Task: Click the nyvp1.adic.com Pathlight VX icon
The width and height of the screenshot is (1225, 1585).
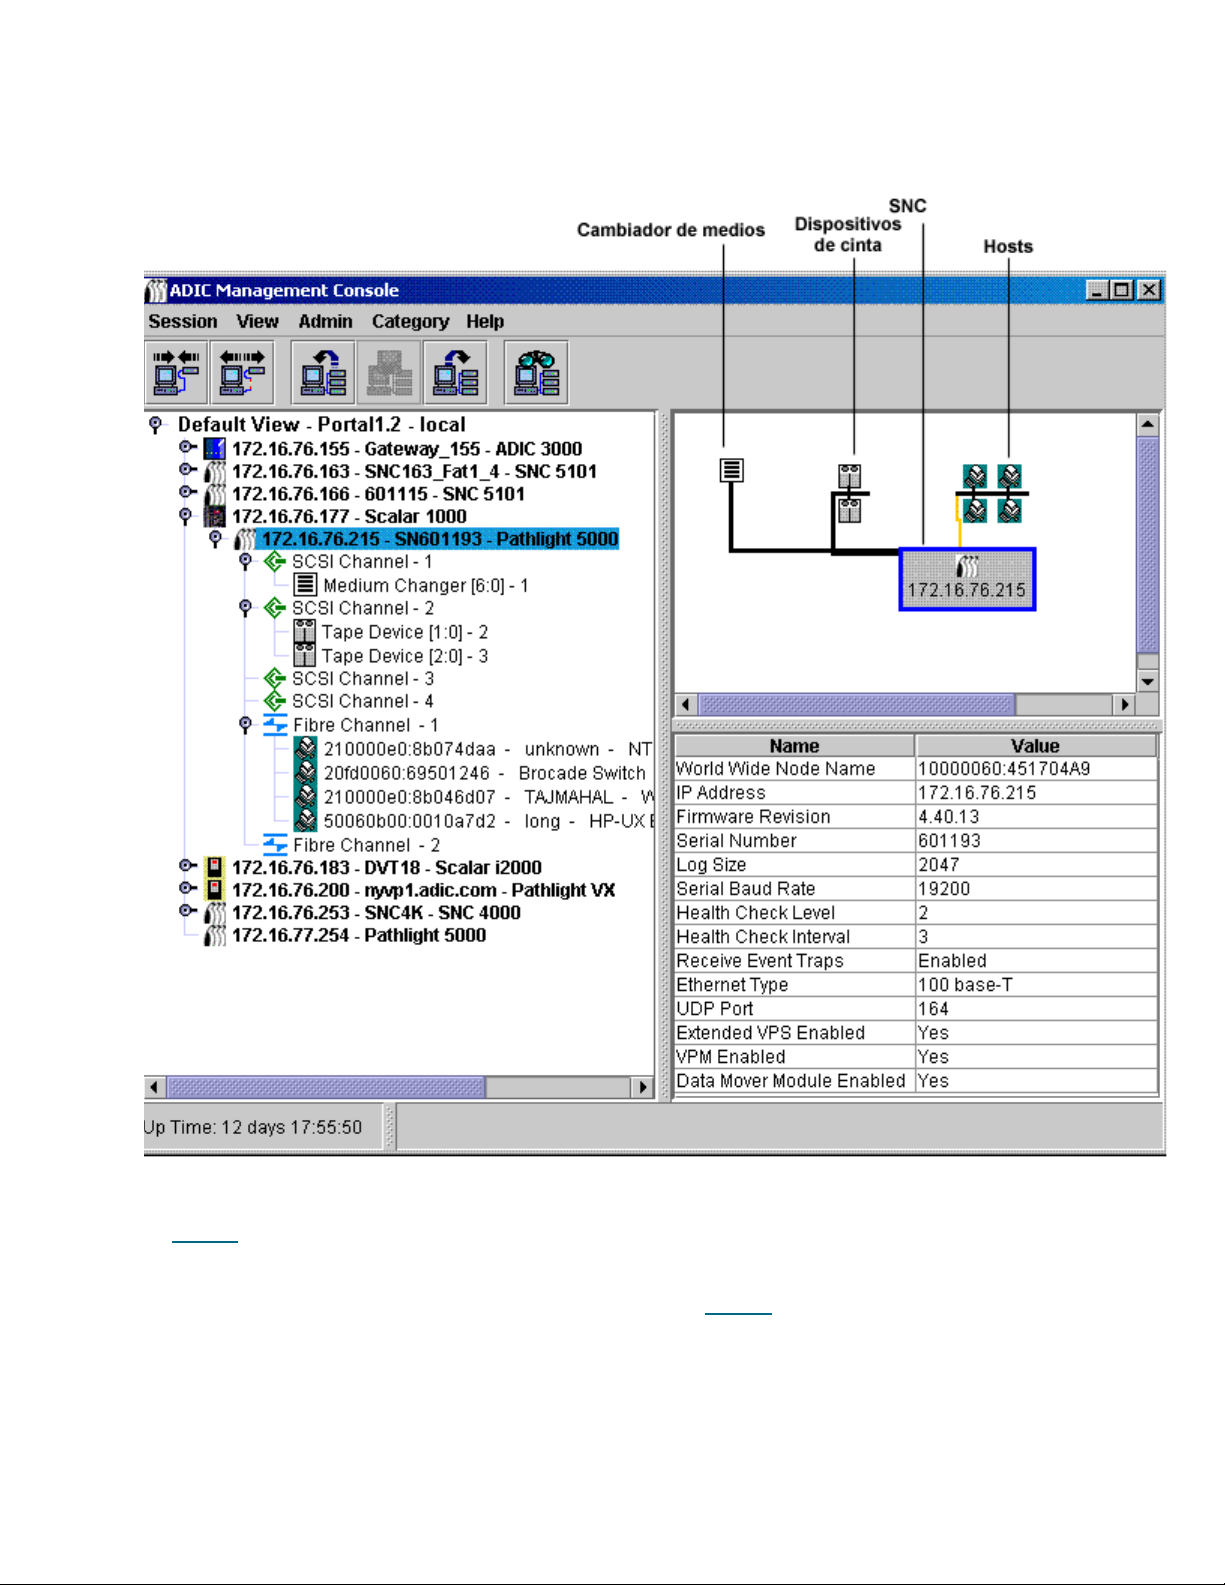Action: (x=214, y=889)
